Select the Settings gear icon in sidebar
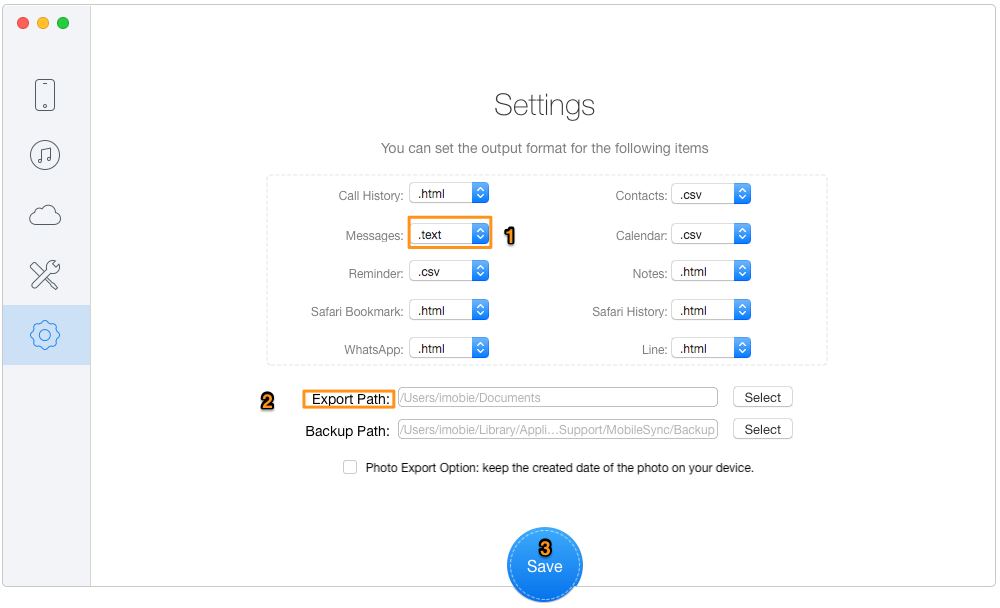 point(45,335)
